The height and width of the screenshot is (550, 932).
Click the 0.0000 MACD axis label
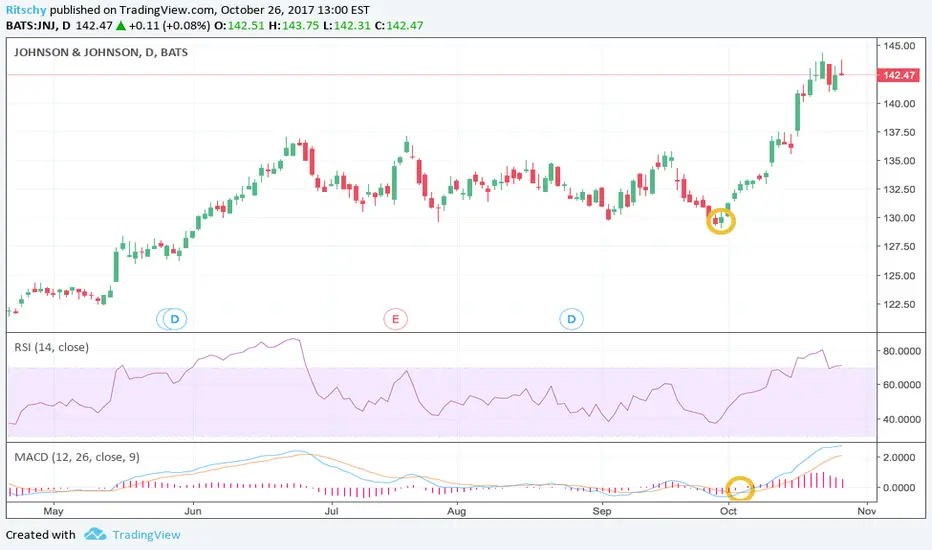[x=899, y=488]
